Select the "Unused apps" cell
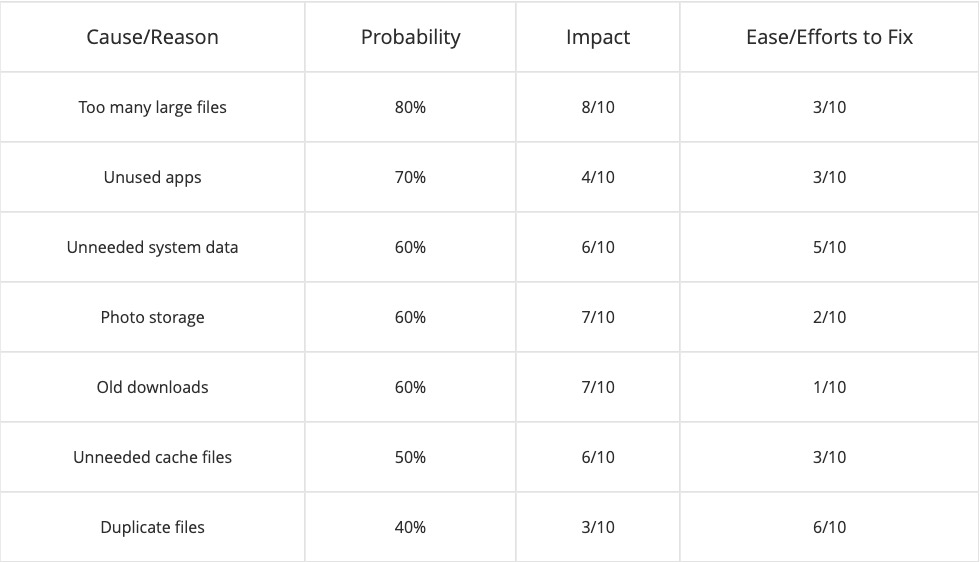Screen dimensions: 980x562 (152, 177)
